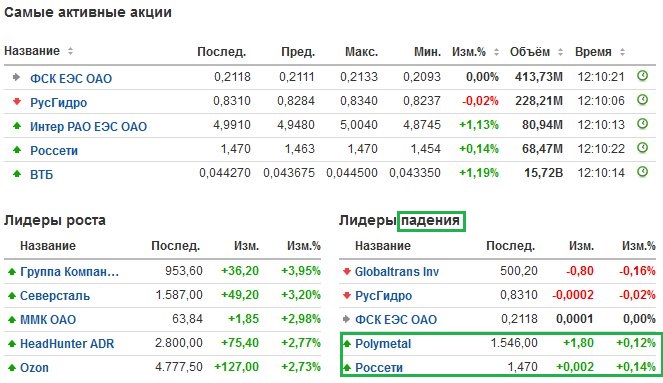The image size is (663, 383).
Task: Open the Ozon stock link
Action: pyautogui.click(x=34, y=368)
